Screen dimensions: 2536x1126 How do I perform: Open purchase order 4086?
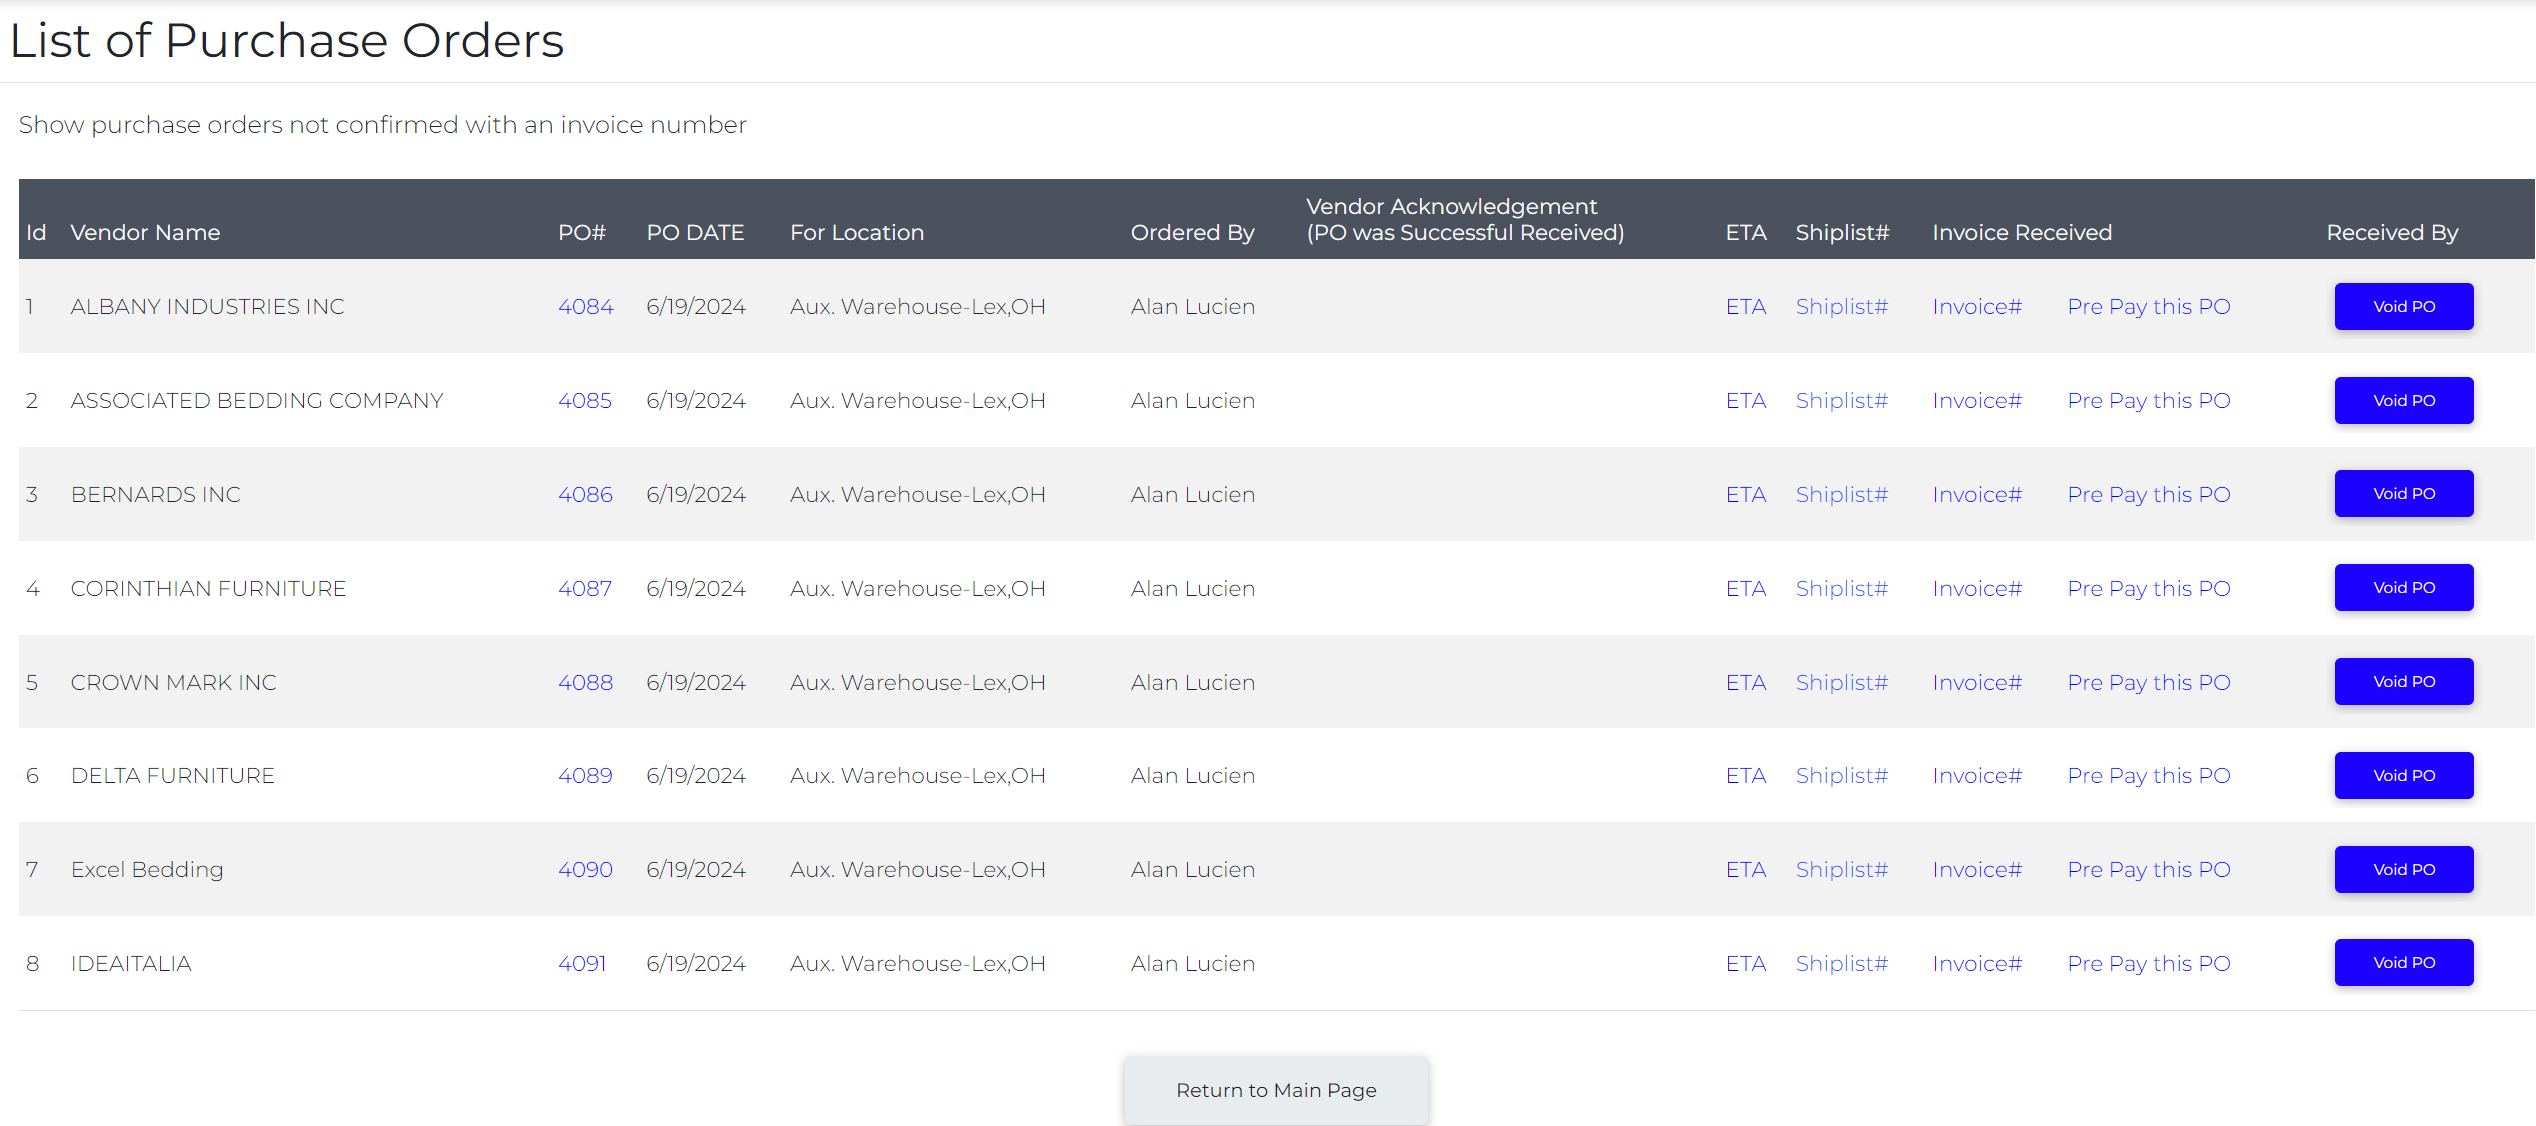pos(585,495)
